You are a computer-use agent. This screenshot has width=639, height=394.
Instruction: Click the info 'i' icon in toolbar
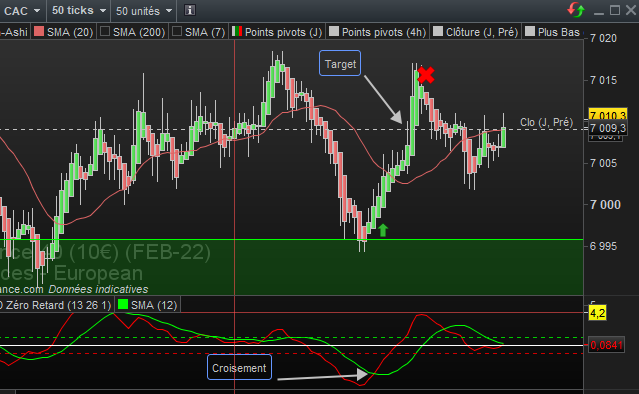[190, 10]
